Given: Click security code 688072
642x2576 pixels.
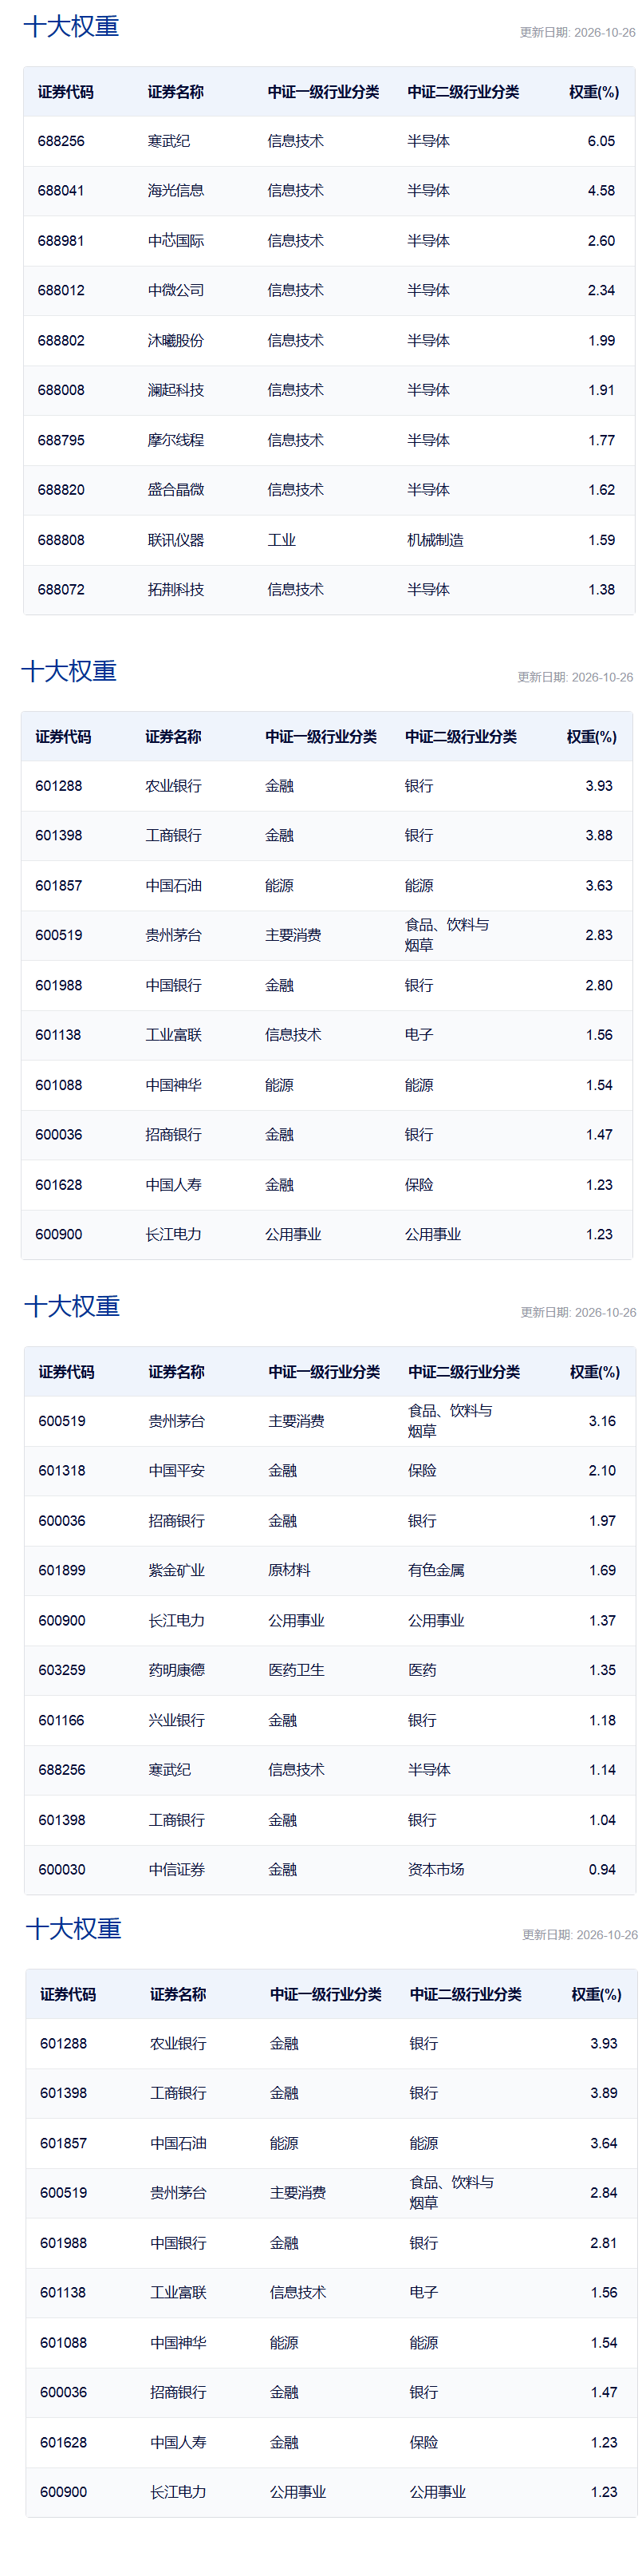Looking at the screenshot, I should [61, 590].
